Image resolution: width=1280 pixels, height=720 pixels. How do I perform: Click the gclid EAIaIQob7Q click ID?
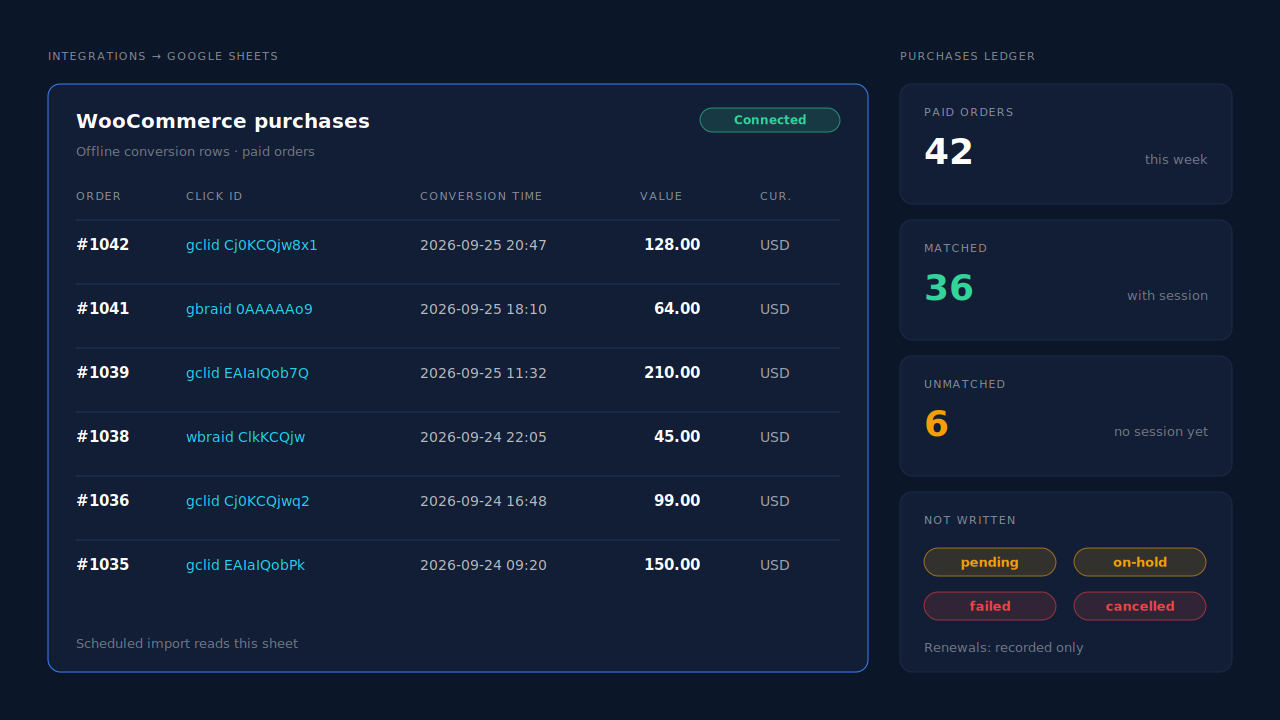247,373
